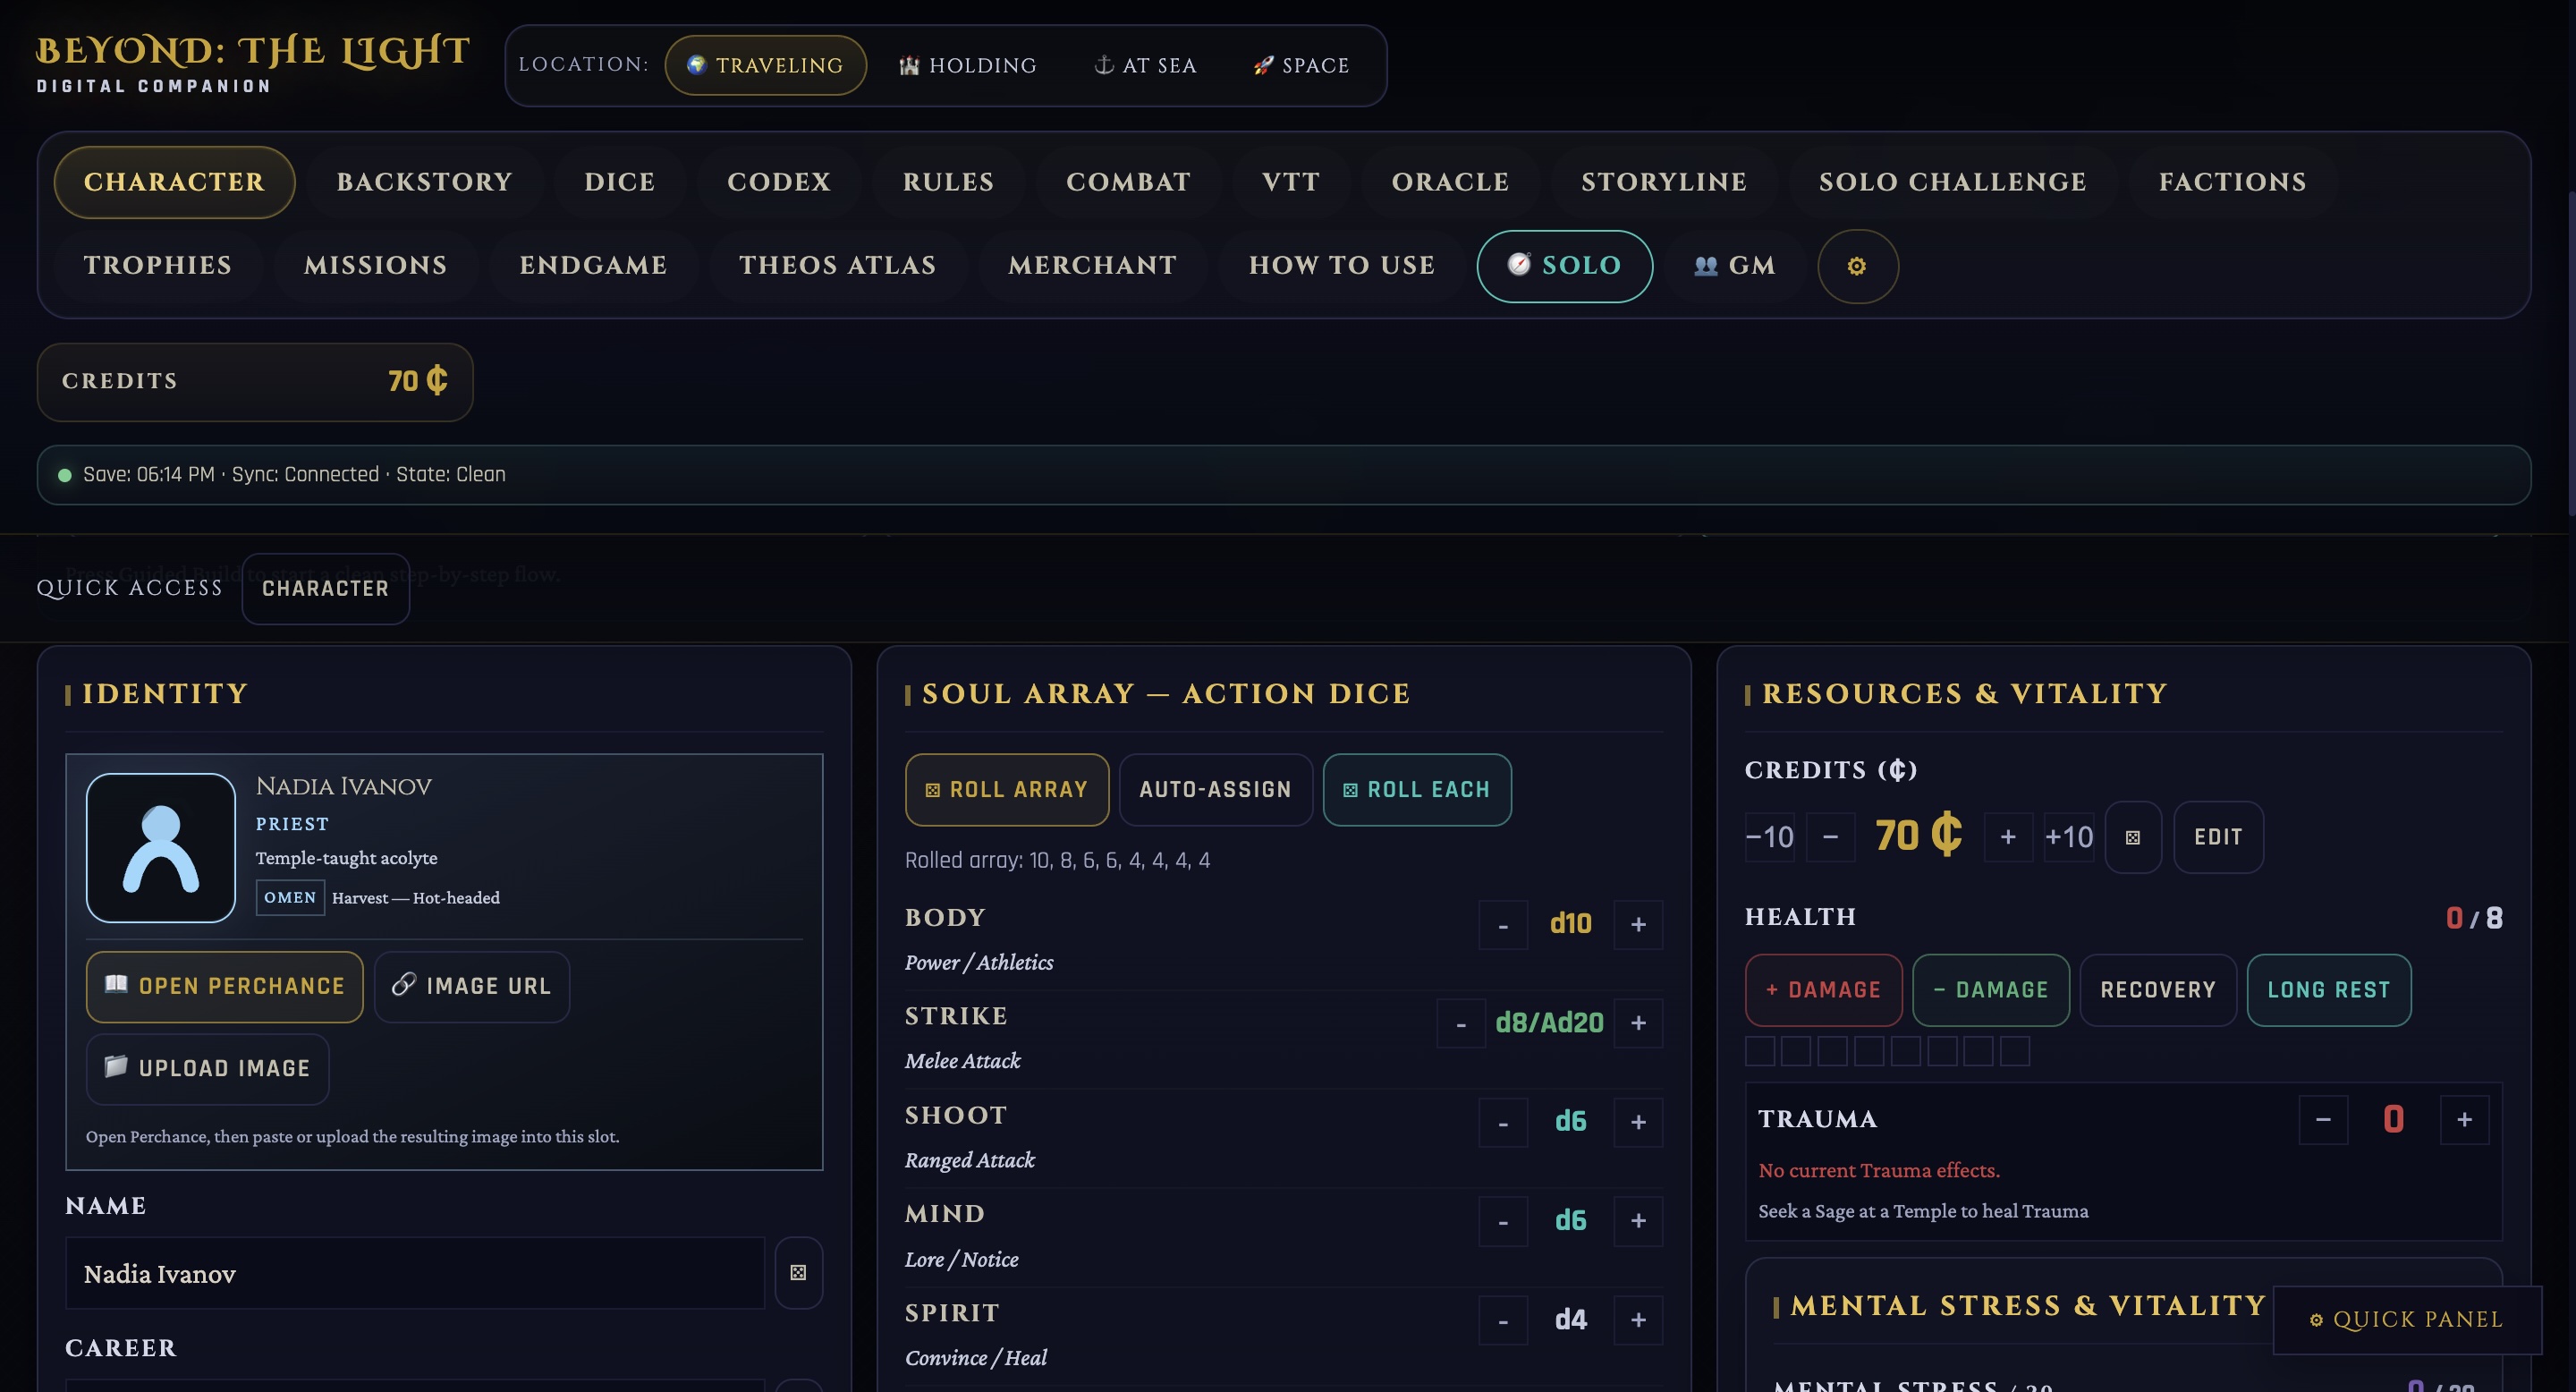2576x1392 pixels.
Task: Set location to Traveling
Action: point(765,65)
